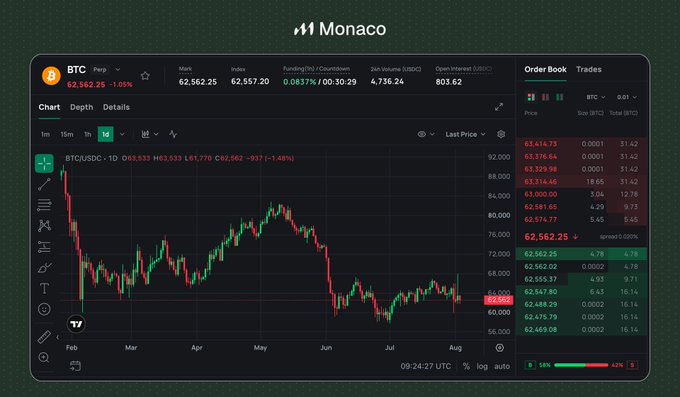Click the mid price 62,562.25 in order book

click(x=546, y=236)
